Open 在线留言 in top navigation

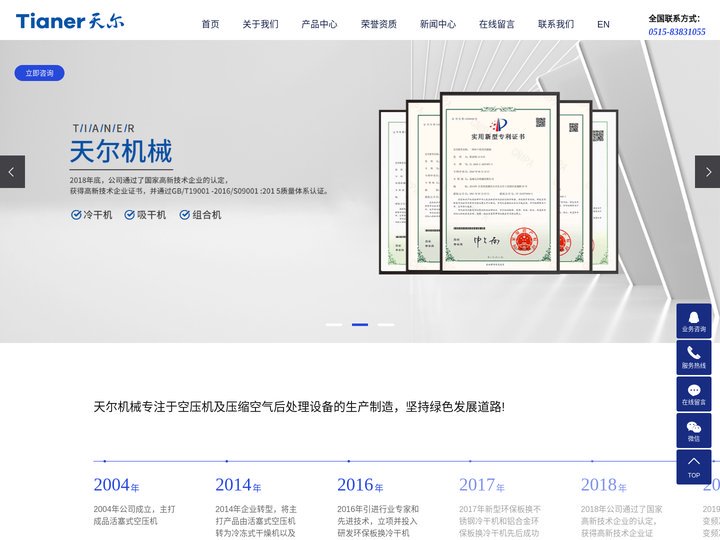point(497,24)
